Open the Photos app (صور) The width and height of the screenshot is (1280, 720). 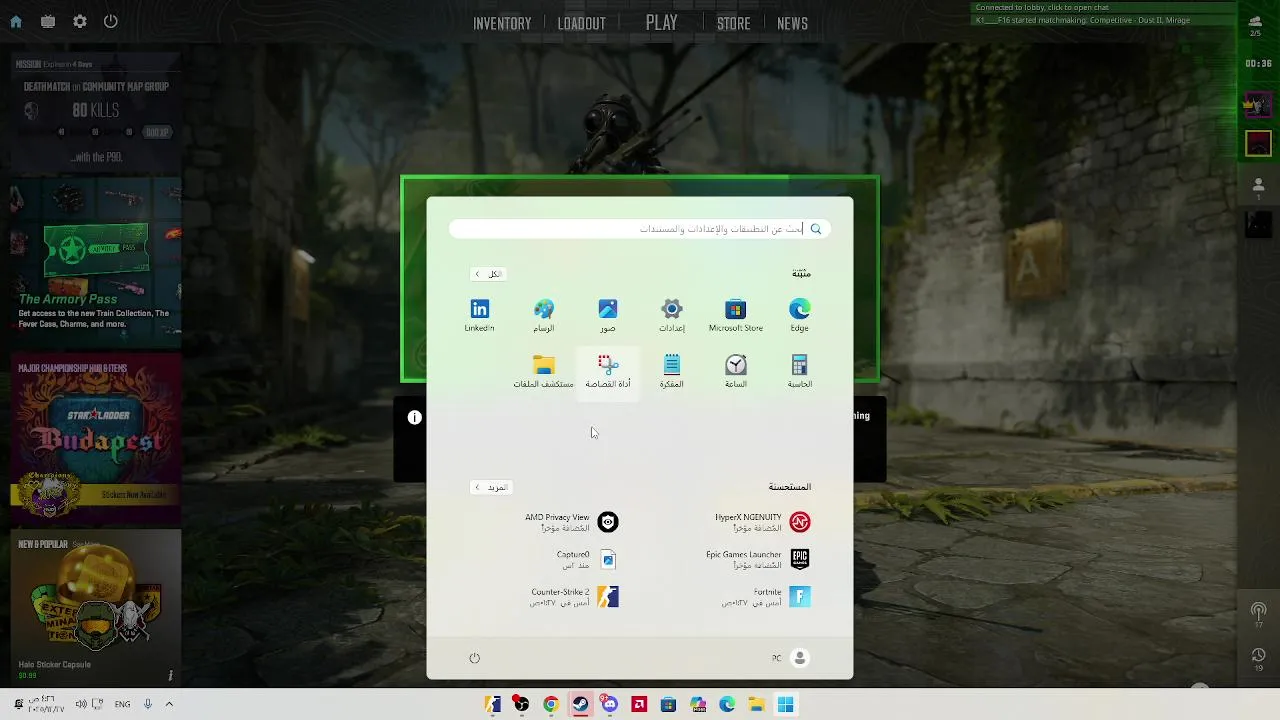tap(607, 315)
